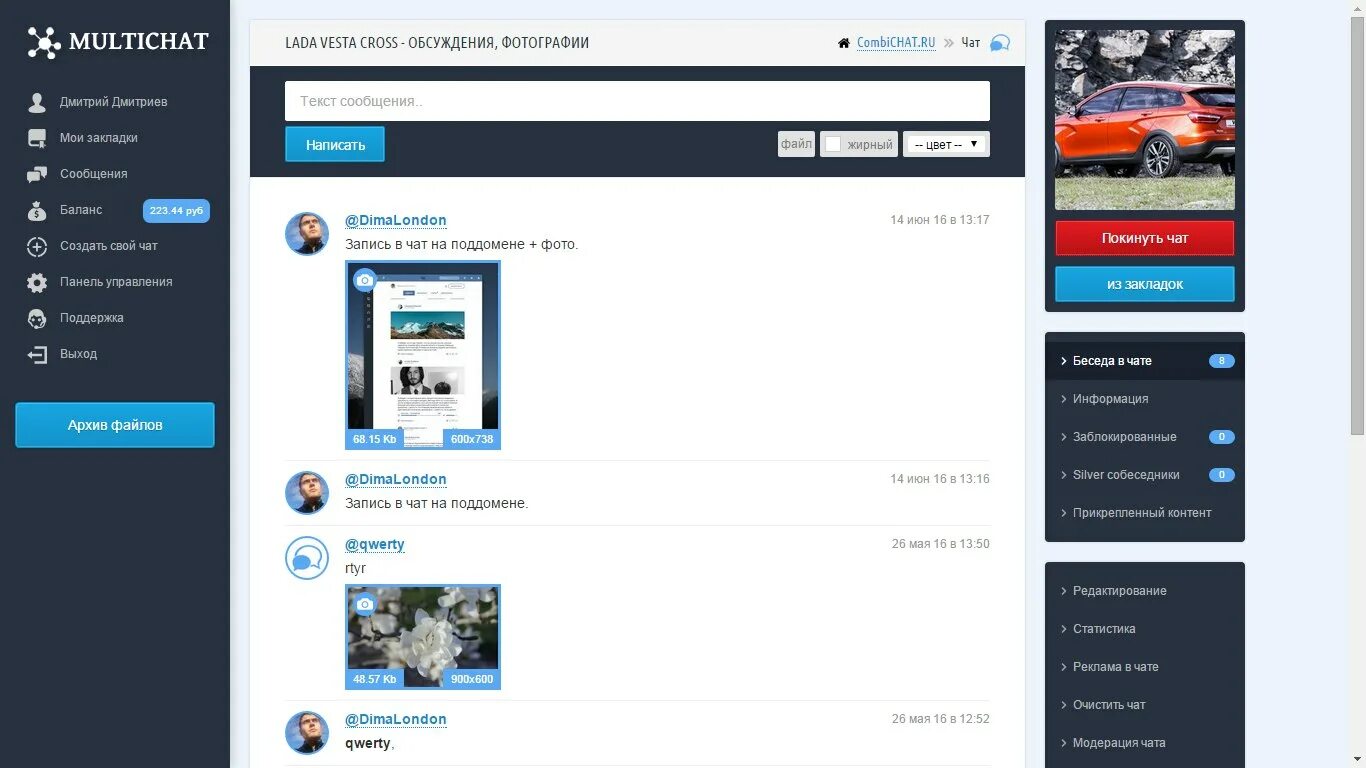Viewport: 1366px width, 768px height.
Task: Toggle the жирный bold checkbox
Action: [833, 144]
